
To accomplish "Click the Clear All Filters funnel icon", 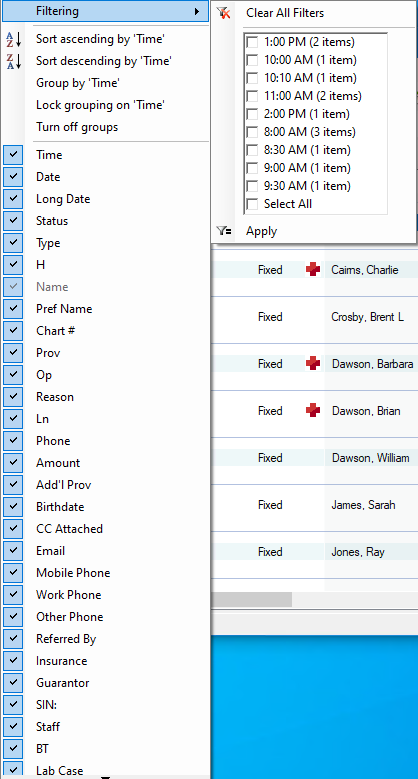I will coord(224,13).
